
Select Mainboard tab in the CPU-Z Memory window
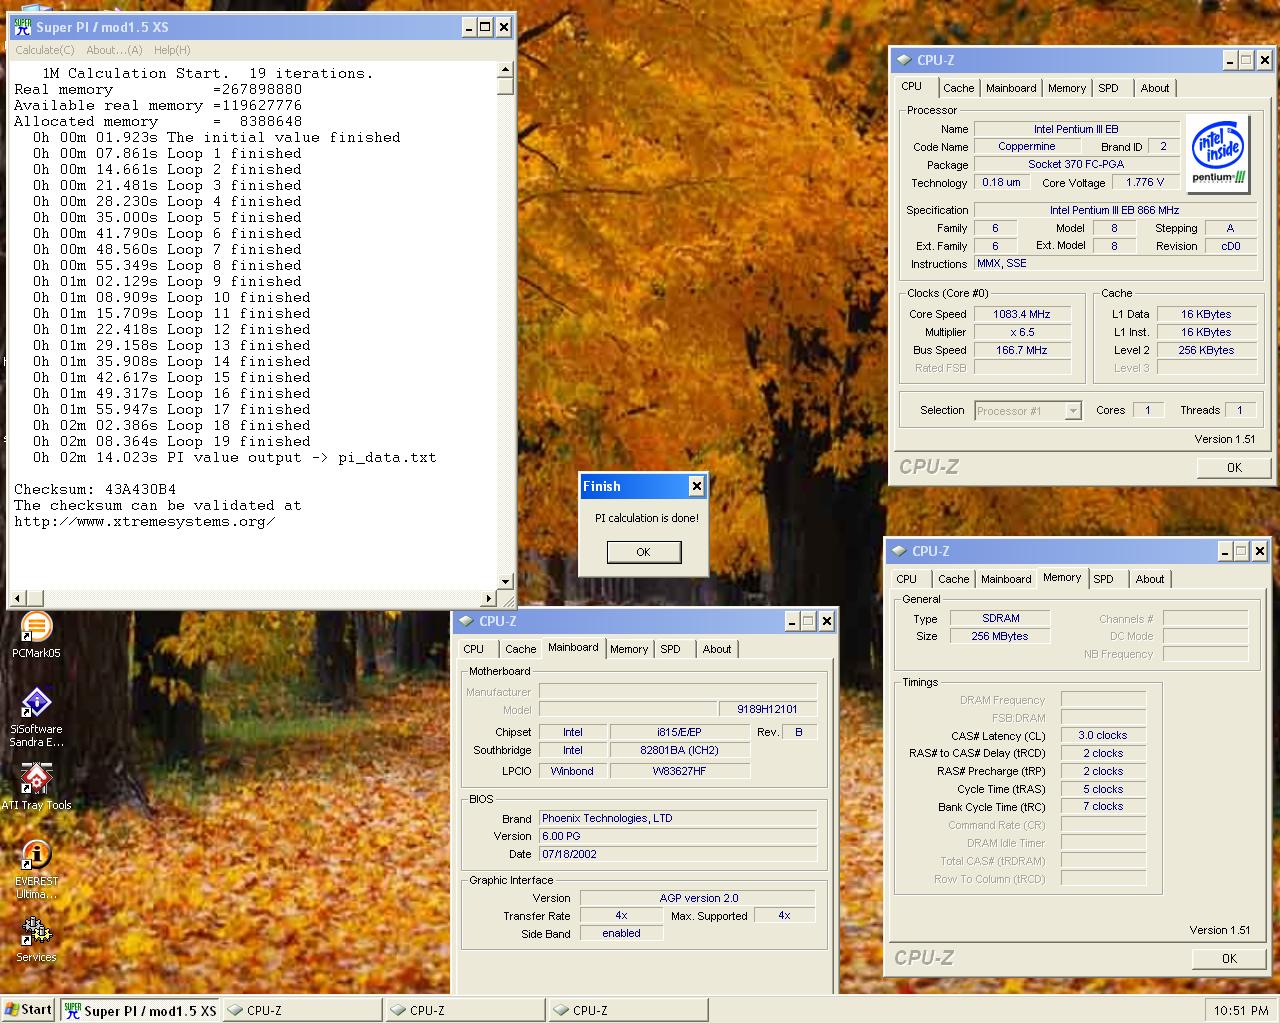click(1006, 579)
